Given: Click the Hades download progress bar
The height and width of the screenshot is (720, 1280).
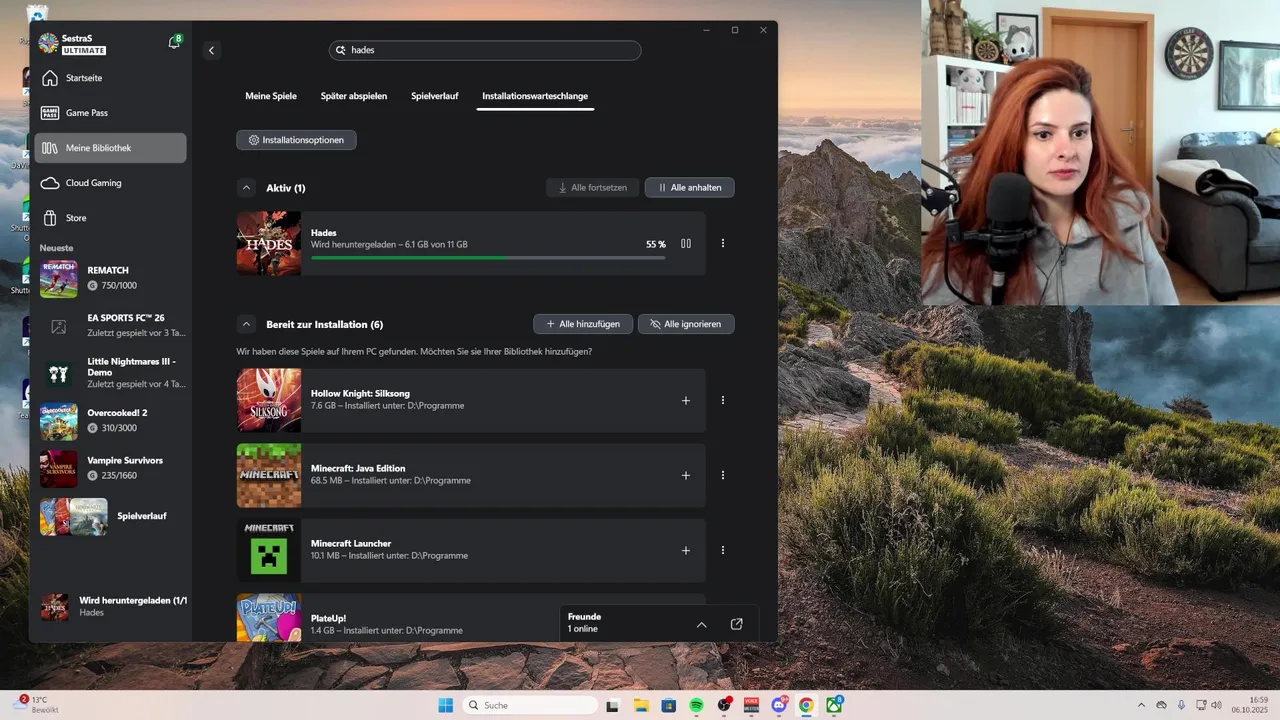Looking at the screenshot, I should point(488,257).
